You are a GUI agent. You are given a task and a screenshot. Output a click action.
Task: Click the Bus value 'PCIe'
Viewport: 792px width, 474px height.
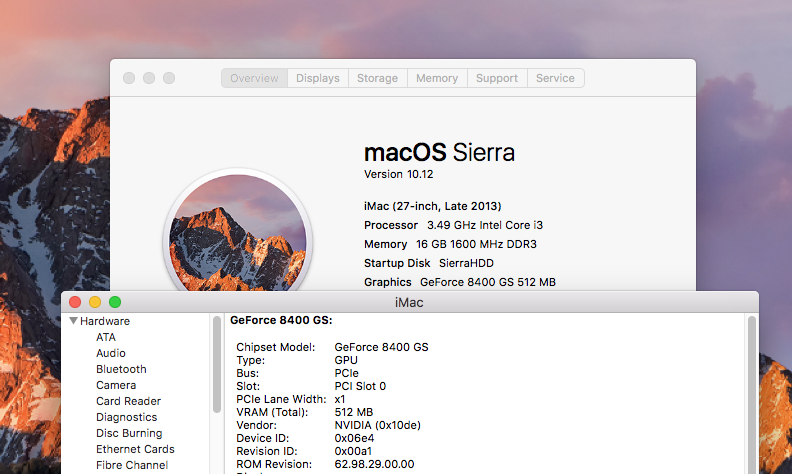(346, 373)
